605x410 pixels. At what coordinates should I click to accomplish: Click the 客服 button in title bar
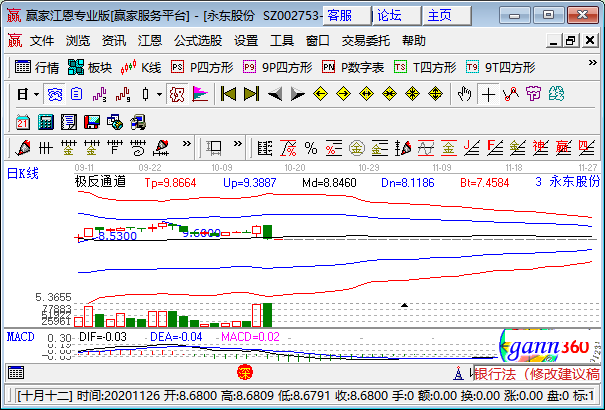click(346, 15)
